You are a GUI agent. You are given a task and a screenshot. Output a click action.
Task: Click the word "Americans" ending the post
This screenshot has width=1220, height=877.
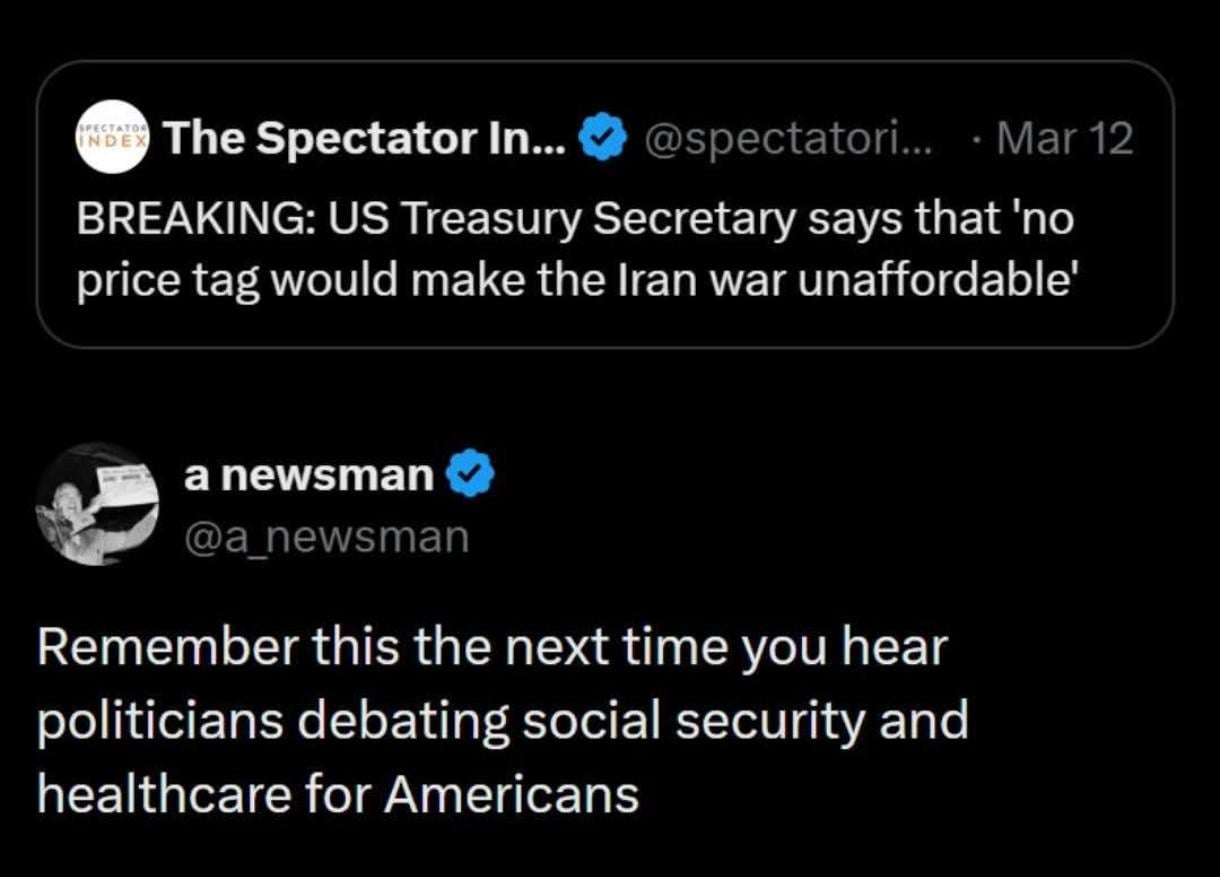[511, 795]
